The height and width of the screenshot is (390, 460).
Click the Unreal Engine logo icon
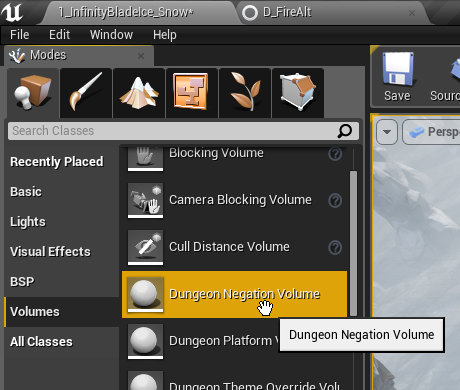click(12, 12)
